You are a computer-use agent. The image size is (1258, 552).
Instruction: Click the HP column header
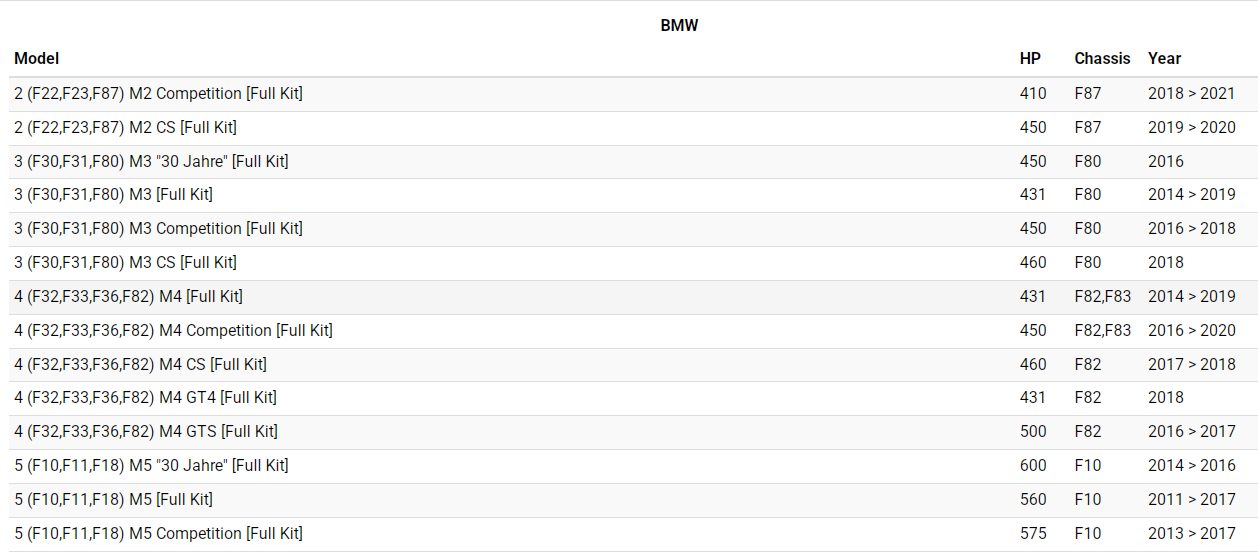(x=1030, y=59)
